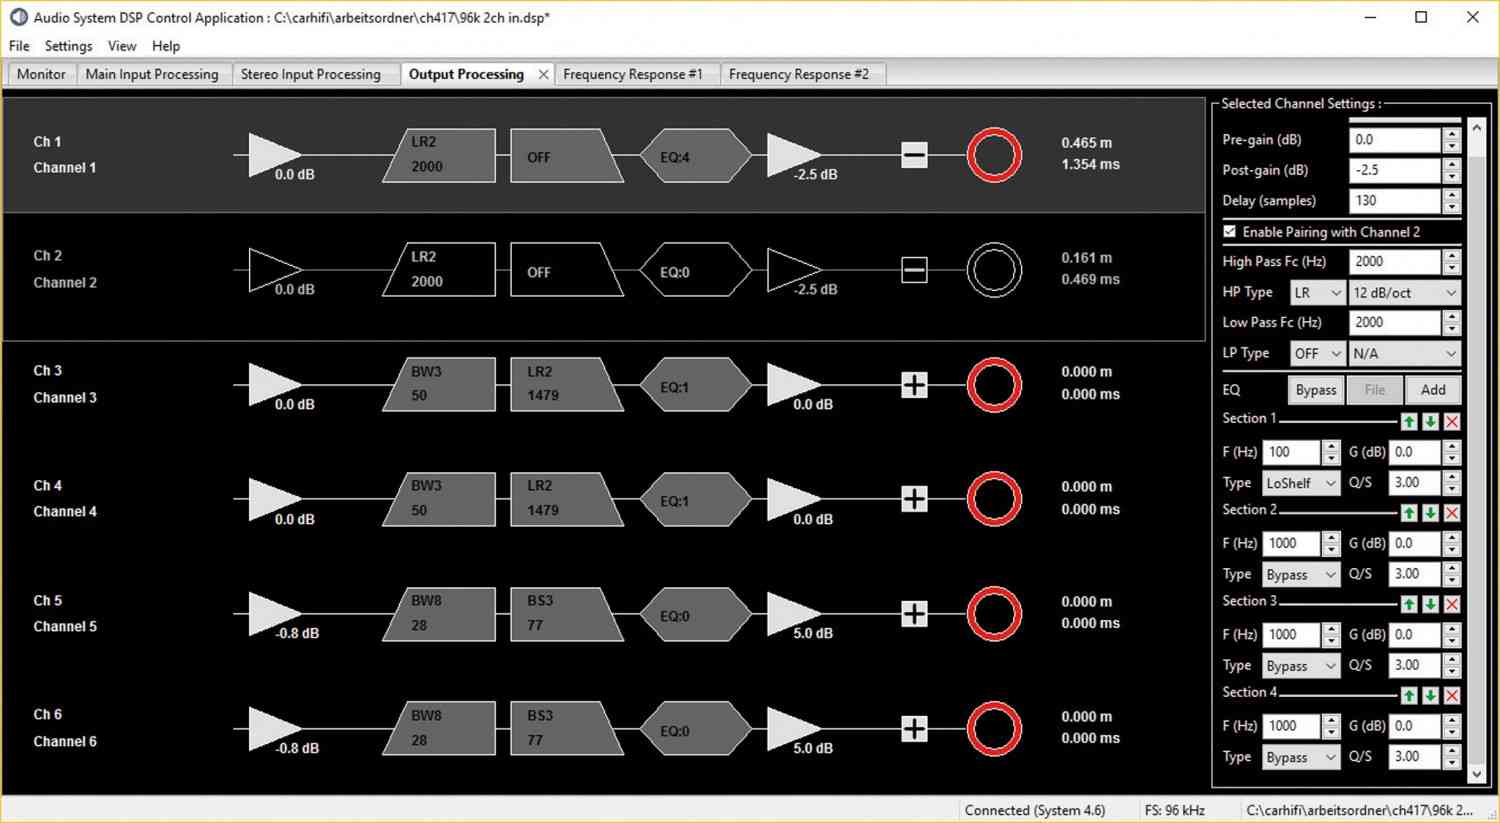1500x823 pixels.
Task: Toggle Channel 1 polarity minus icon
Action: tap(914, 155)
